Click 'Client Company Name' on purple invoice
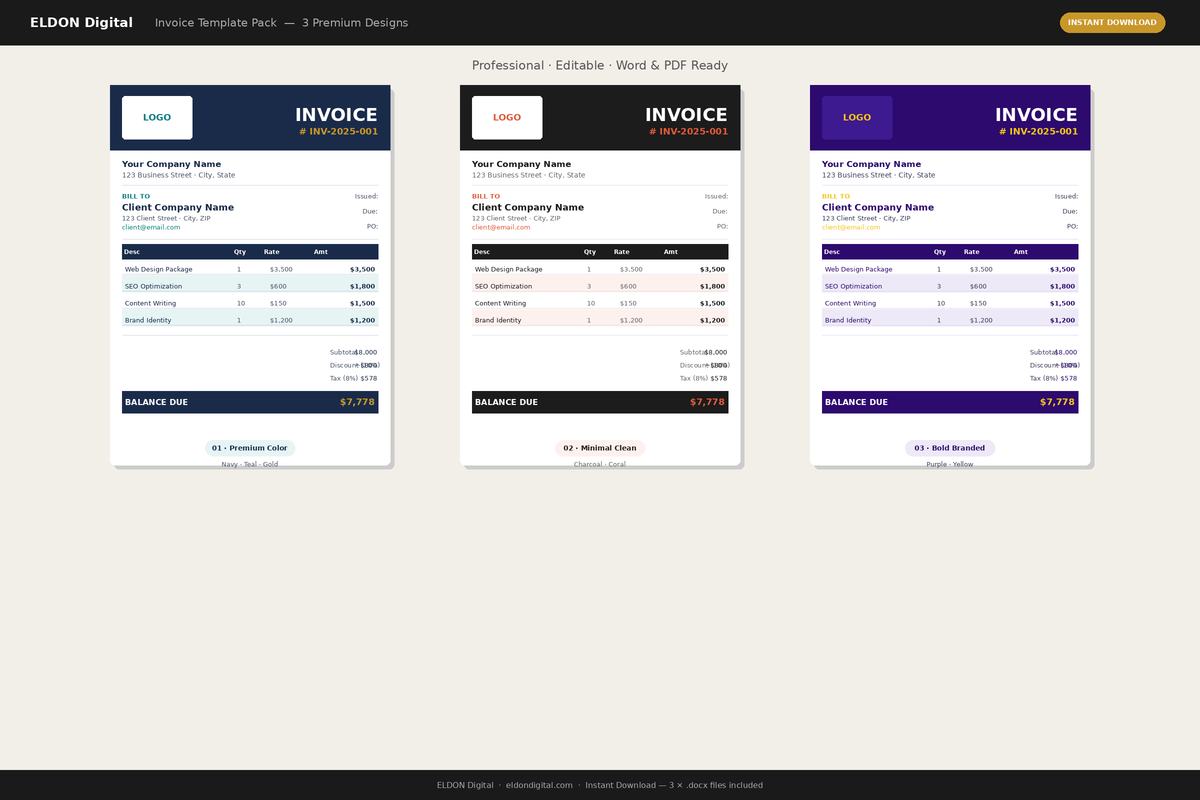This screenshot has width=1200, height=800. click(x=878, y=207)
